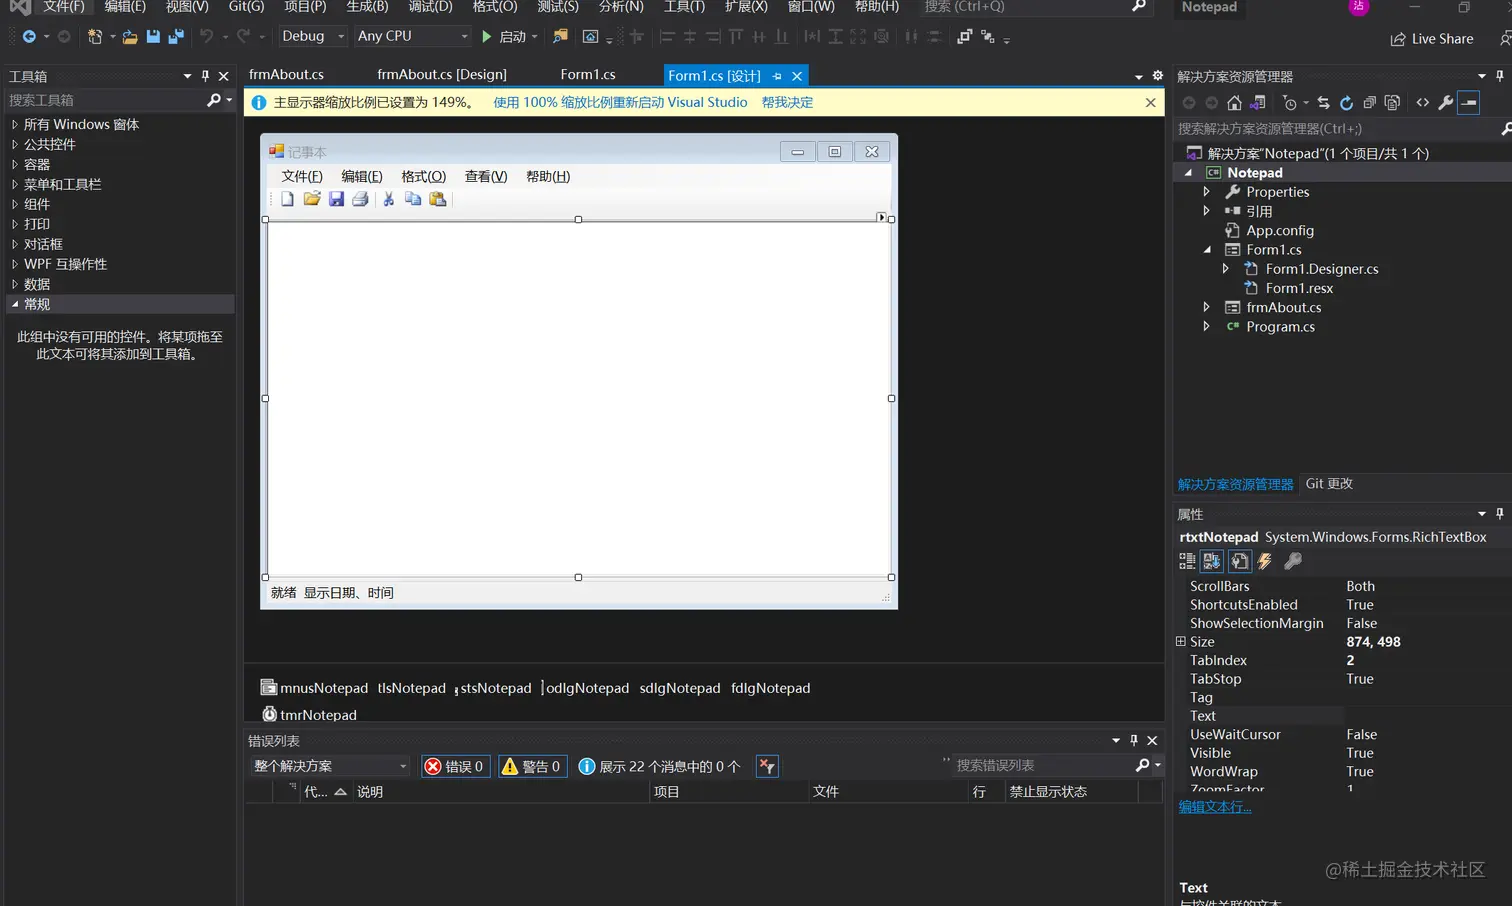Switch to the Git 更改 tab

tap(1329, 484)
